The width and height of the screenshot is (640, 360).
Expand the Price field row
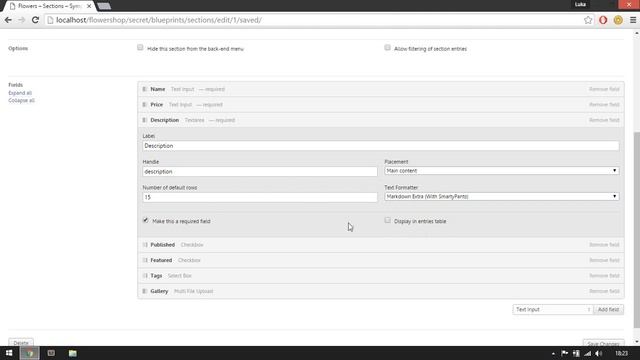380,104
